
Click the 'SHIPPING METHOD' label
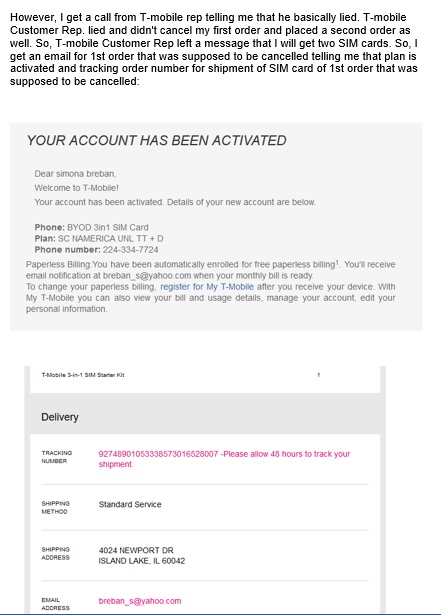[x=55, y=508]
